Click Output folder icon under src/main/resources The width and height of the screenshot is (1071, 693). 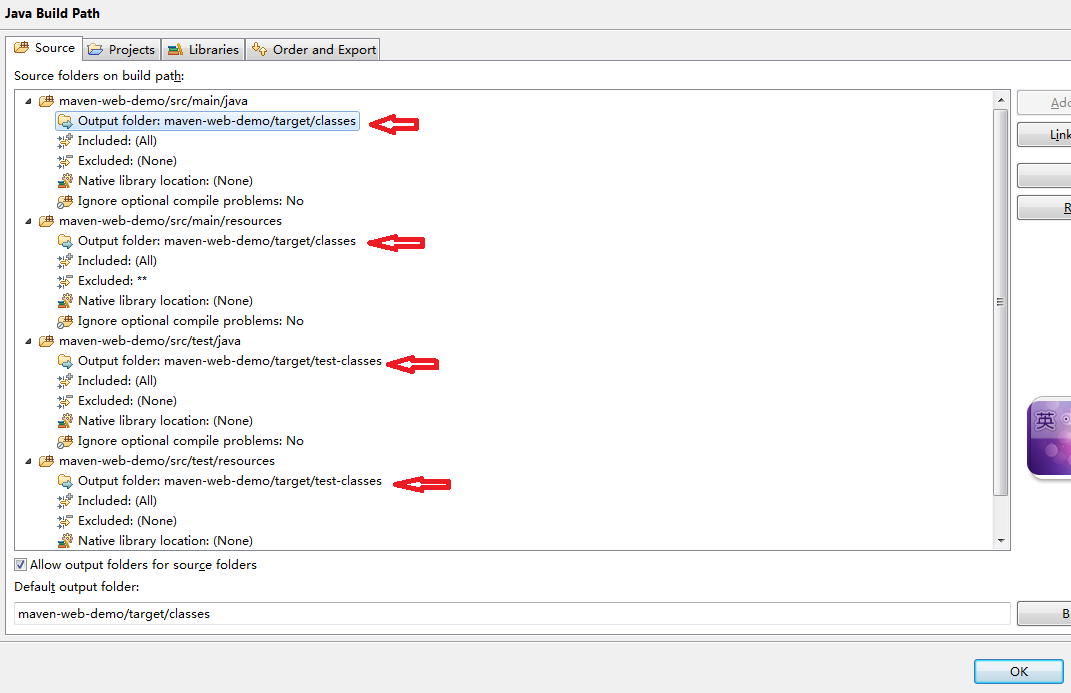tap(65, 241)
